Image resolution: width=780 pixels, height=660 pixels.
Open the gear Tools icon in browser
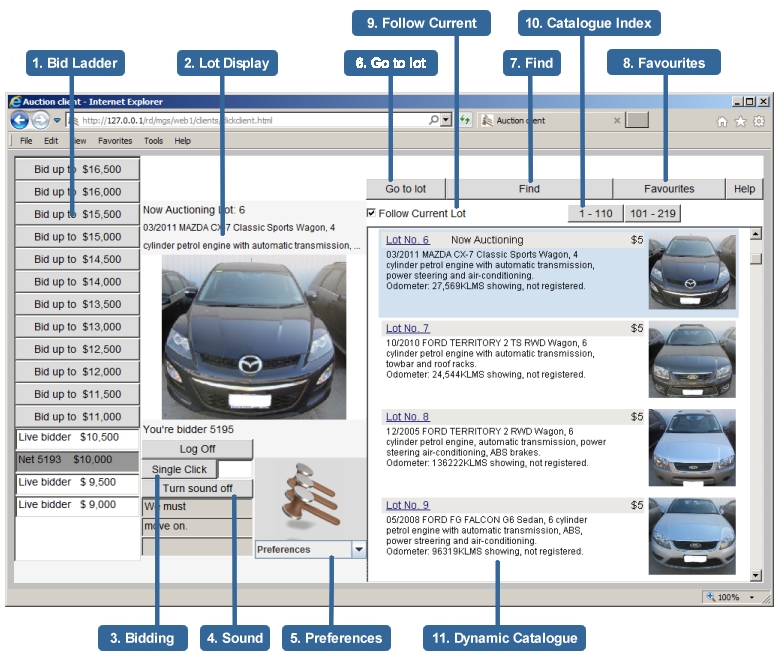point(758,121)
